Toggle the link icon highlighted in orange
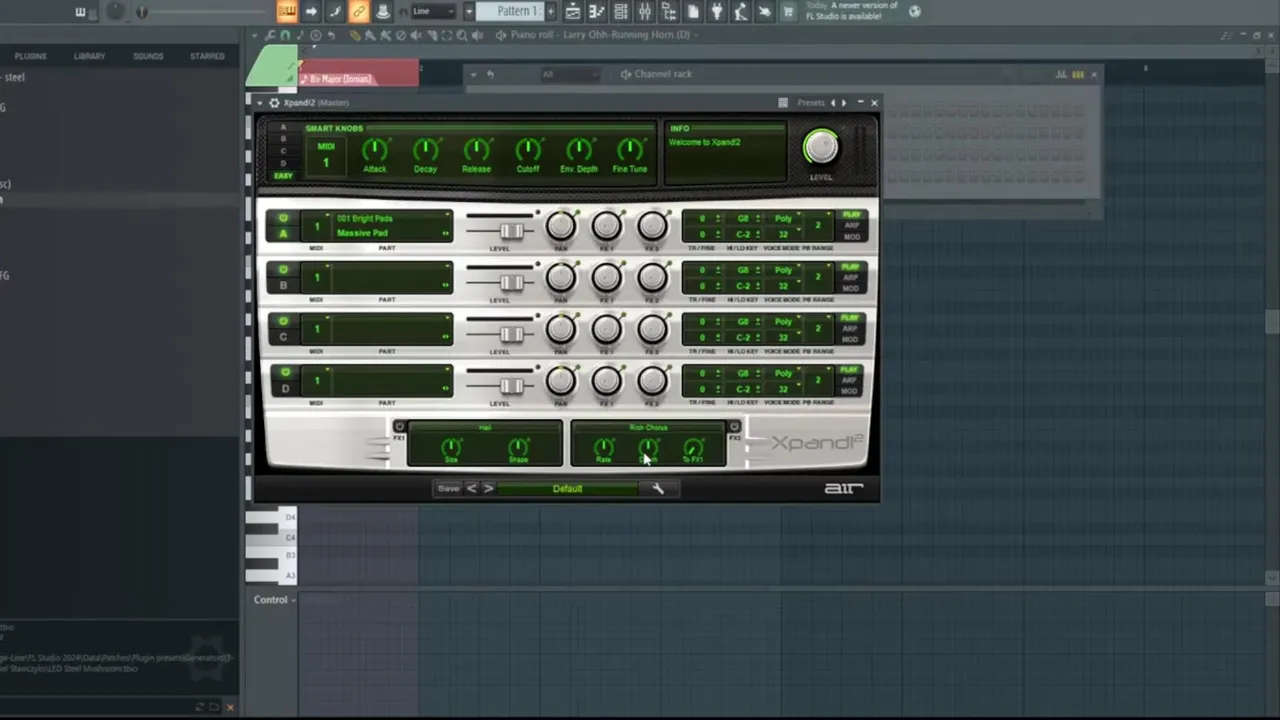 click(359, 11)
